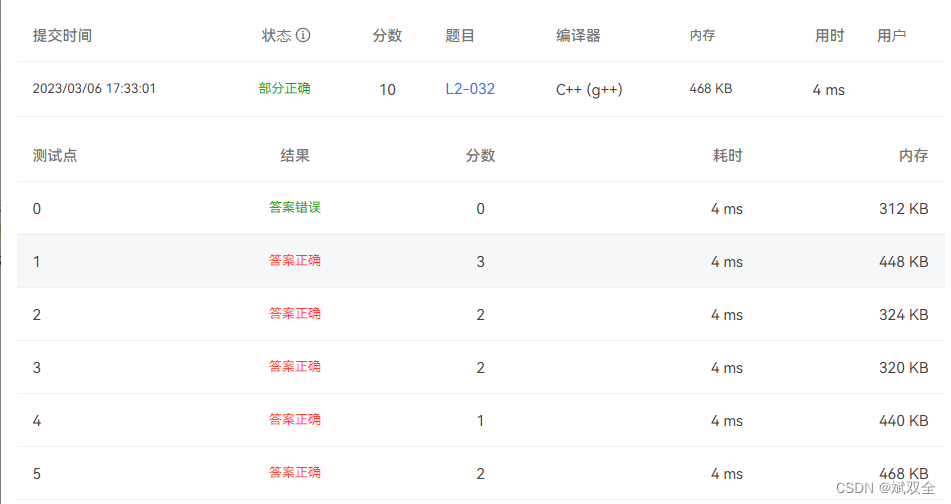Click the score 1 in test 4 row
This screenshot has height=504, width=951.
point(480,421)
